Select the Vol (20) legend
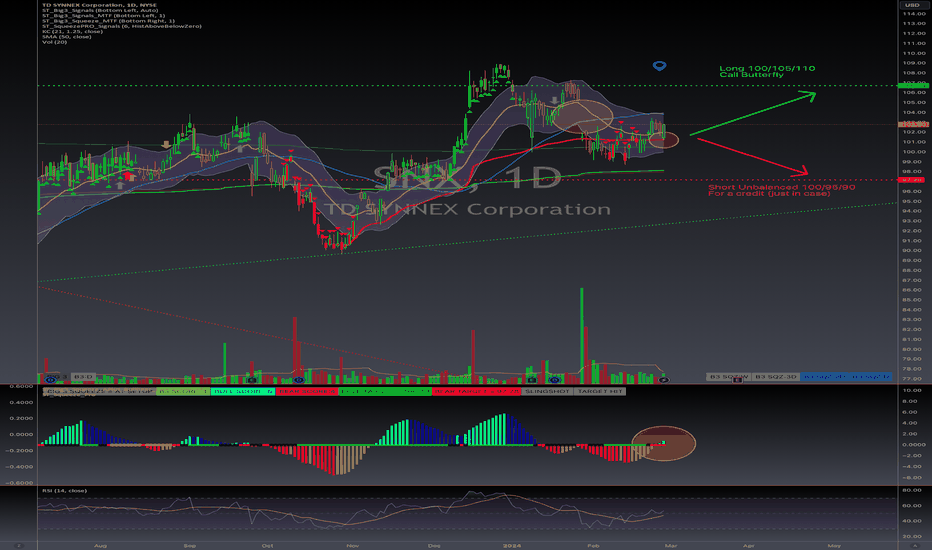Screen dimensions: 932x550 point(54,42)
